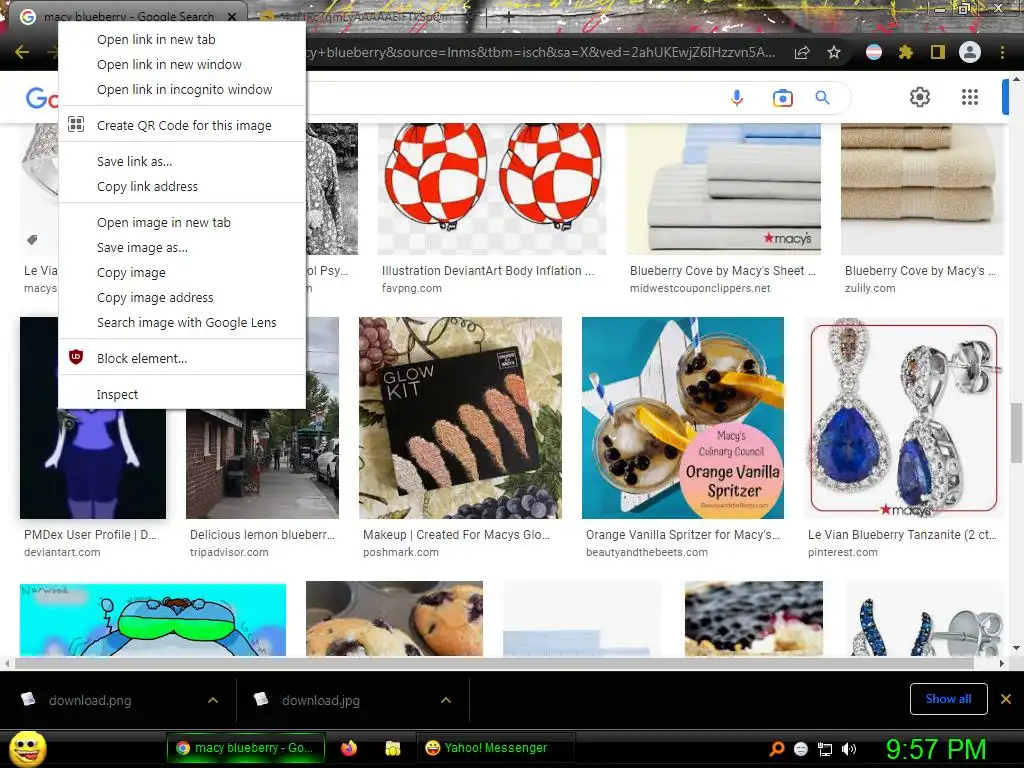The image size is (1024, 768).
Task: Click the tray smiley face icon
Action: [x=801, y=749]
